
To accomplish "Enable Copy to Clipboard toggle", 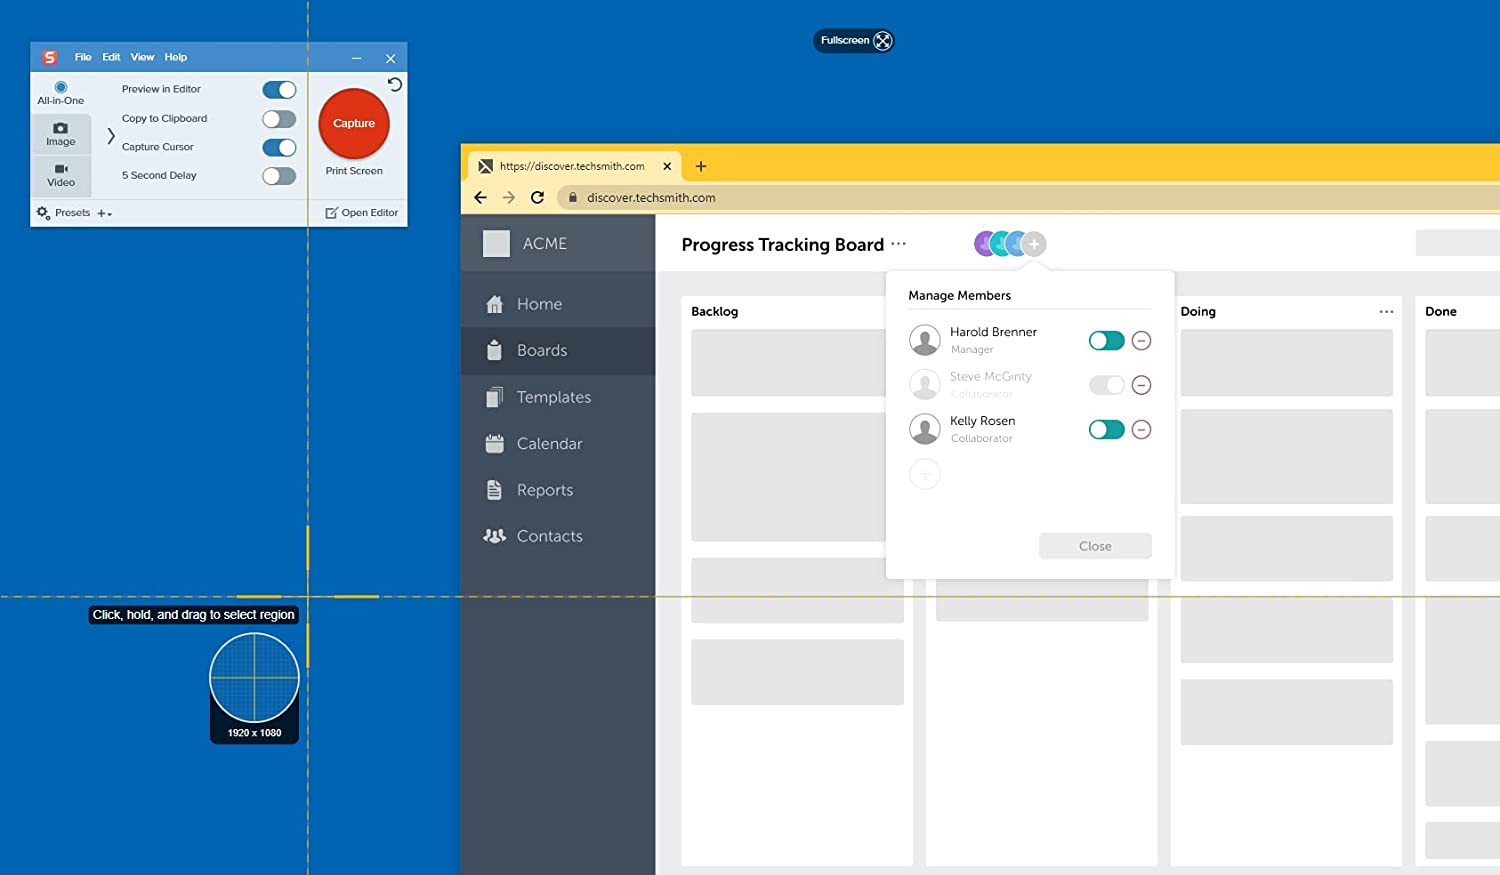I will coord(279,119).
